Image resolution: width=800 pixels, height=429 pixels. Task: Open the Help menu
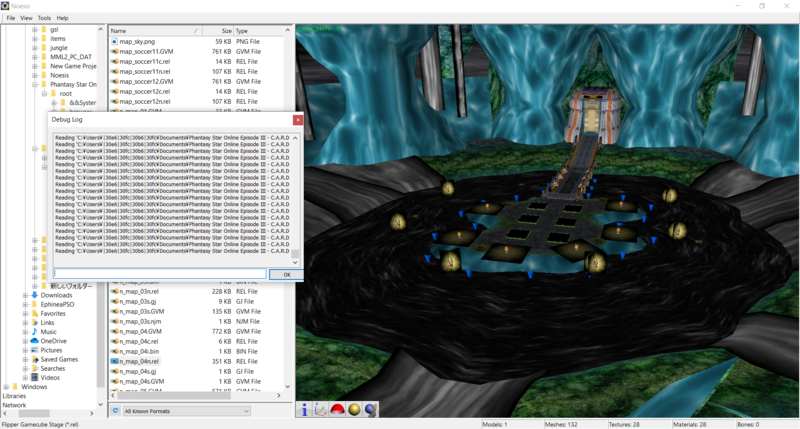[x=62, y=18]
